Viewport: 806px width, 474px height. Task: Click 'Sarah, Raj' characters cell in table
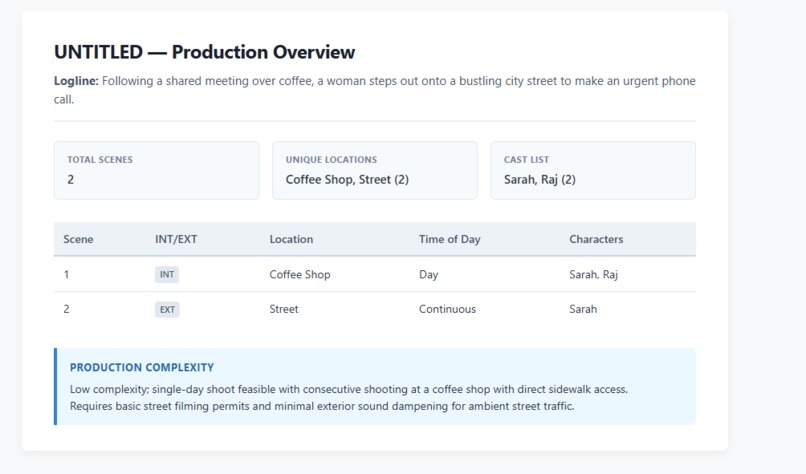click(593, 275)
